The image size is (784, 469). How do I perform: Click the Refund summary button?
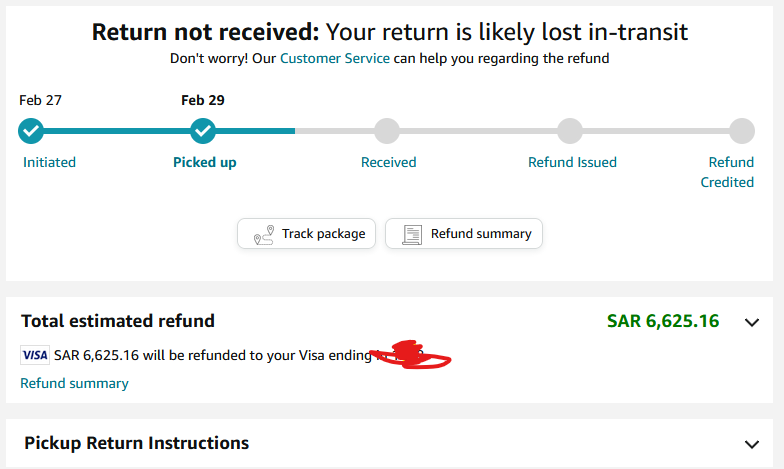click(464, 234)
